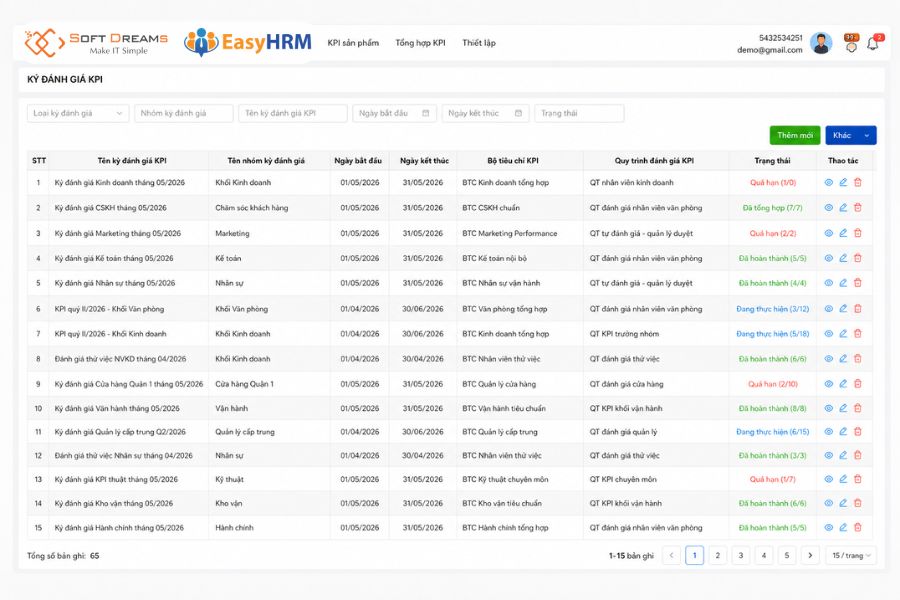The height and width of the screenshot is (600, 900).
Task: Edit KPI quý II/2026 Khối Văn phòng
Action: (x=843, y=309)
